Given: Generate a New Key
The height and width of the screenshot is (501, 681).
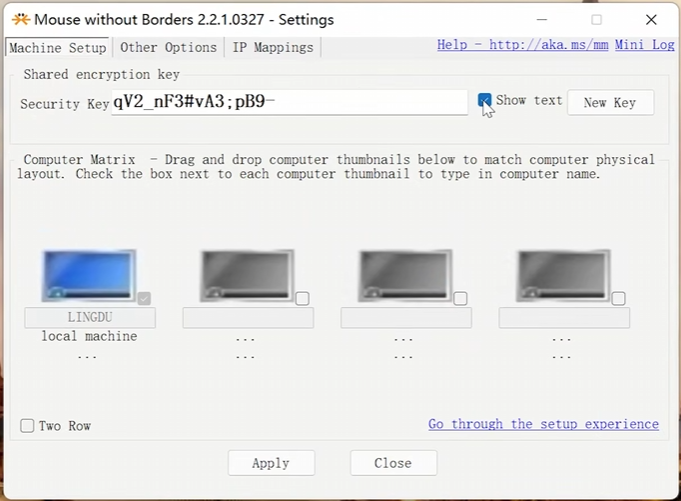Looking at the screenshot, I should coord(610,102).
